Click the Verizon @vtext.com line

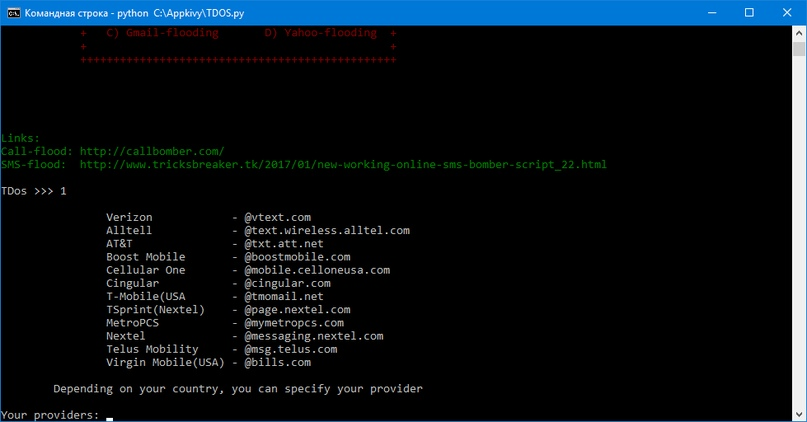[x=208, y=217]
